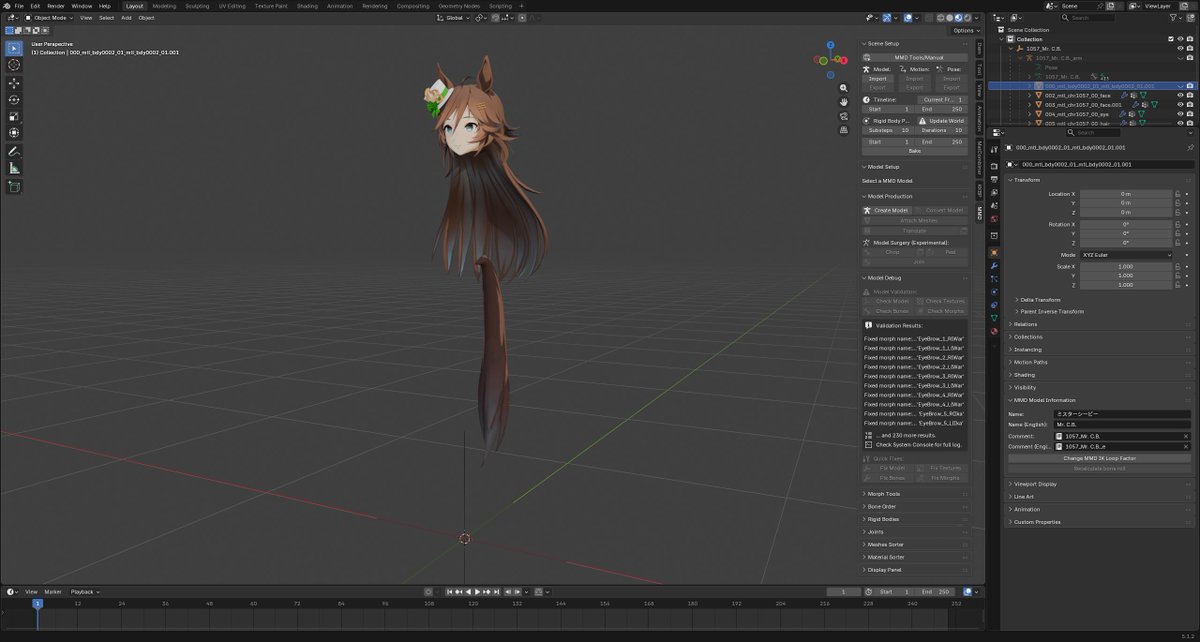Expand the Rigid Bodies panel
Viewport: 1200px width, 642px height.
882,519
